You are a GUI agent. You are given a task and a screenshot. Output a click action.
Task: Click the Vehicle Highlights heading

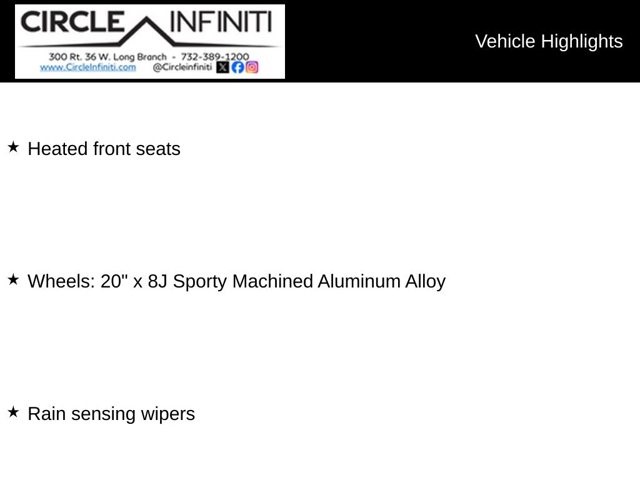pos(549,42)
